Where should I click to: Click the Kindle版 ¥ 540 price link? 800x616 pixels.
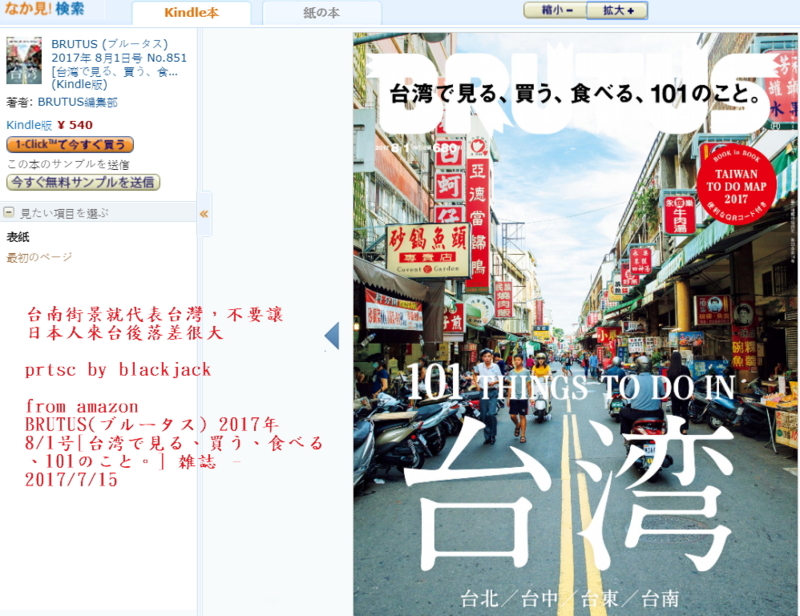tap(49, 125)
